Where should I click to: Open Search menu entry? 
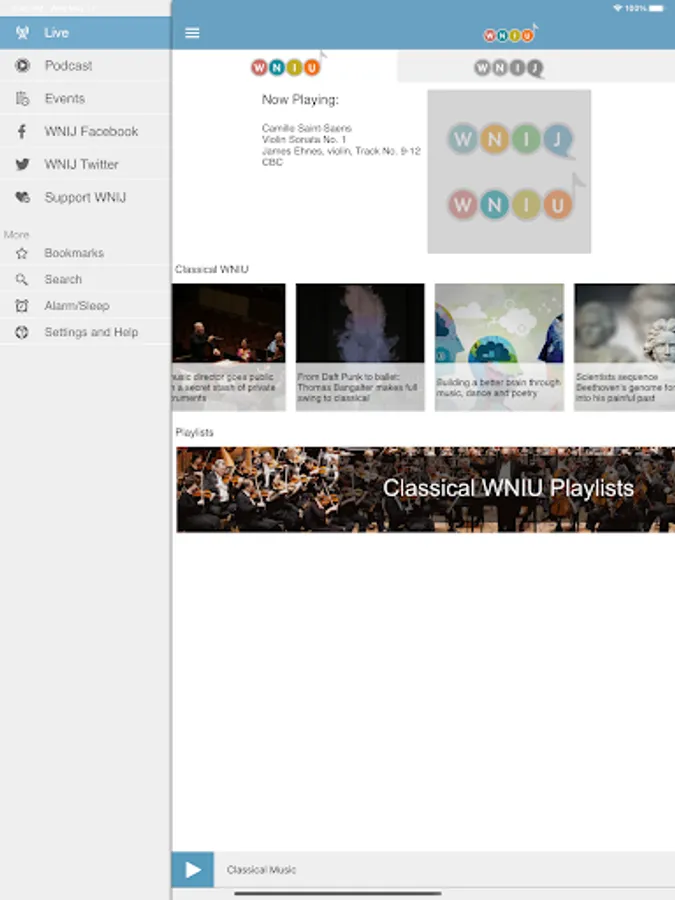[85, 280]
